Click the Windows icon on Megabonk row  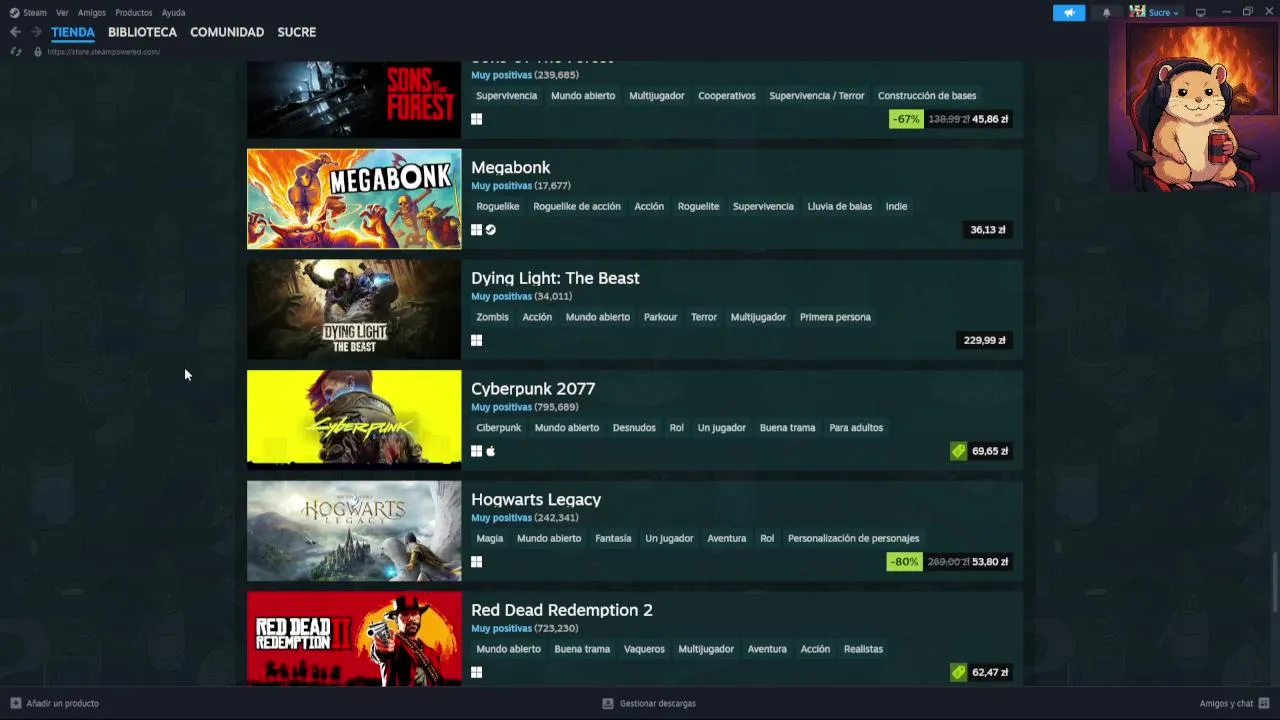pos(476,230)
